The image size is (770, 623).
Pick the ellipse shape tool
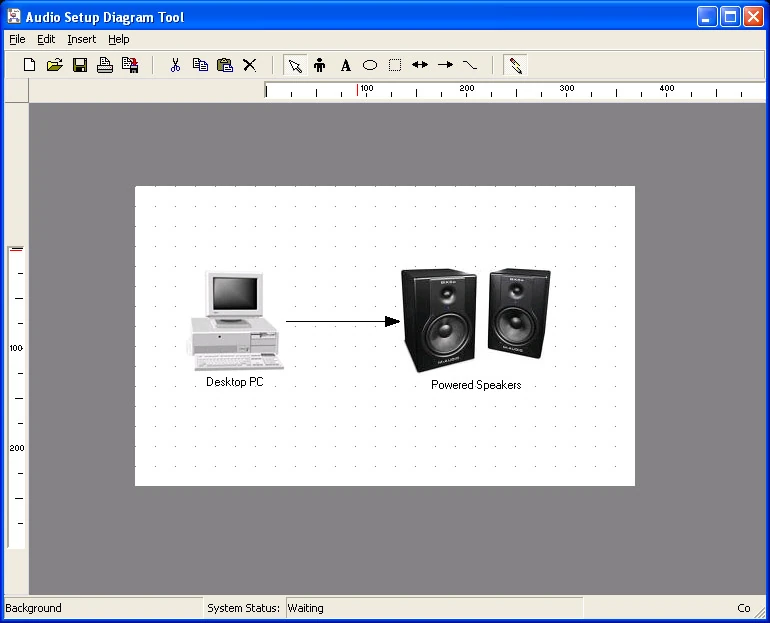[370, 65]
